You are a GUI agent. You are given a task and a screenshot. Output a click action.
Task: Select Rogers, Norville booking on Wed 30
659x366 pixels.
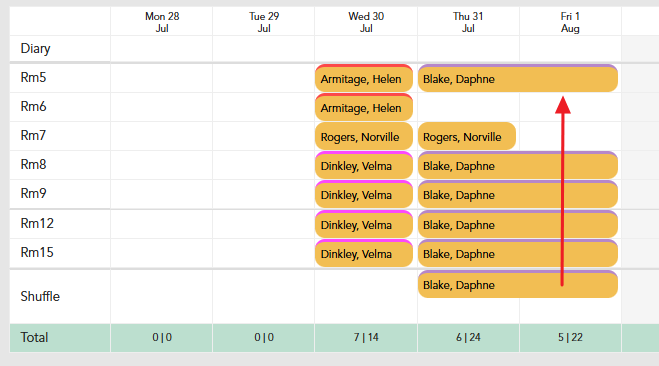364,136
